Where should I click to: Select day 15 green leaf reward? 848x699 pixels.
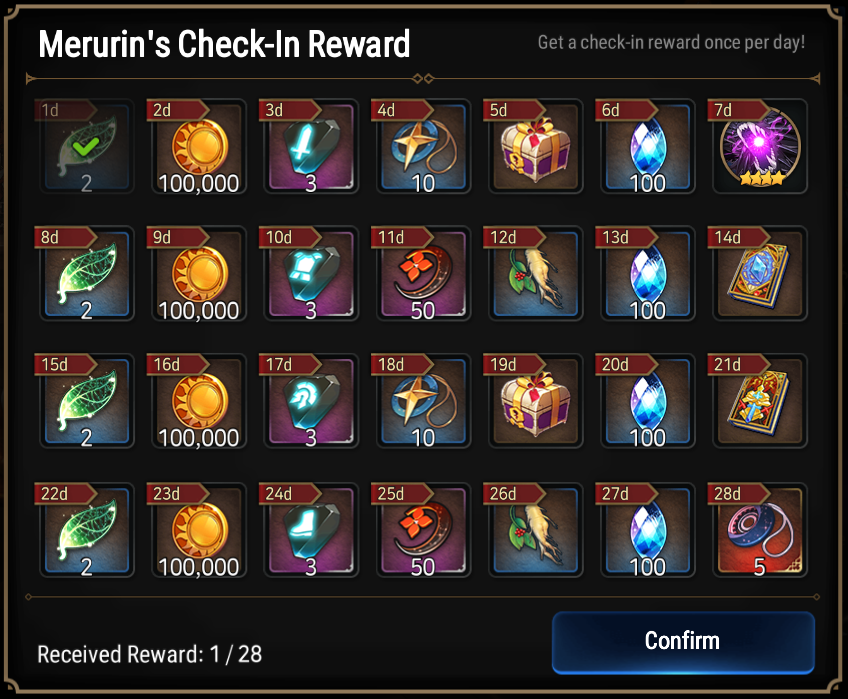point(87,400)
